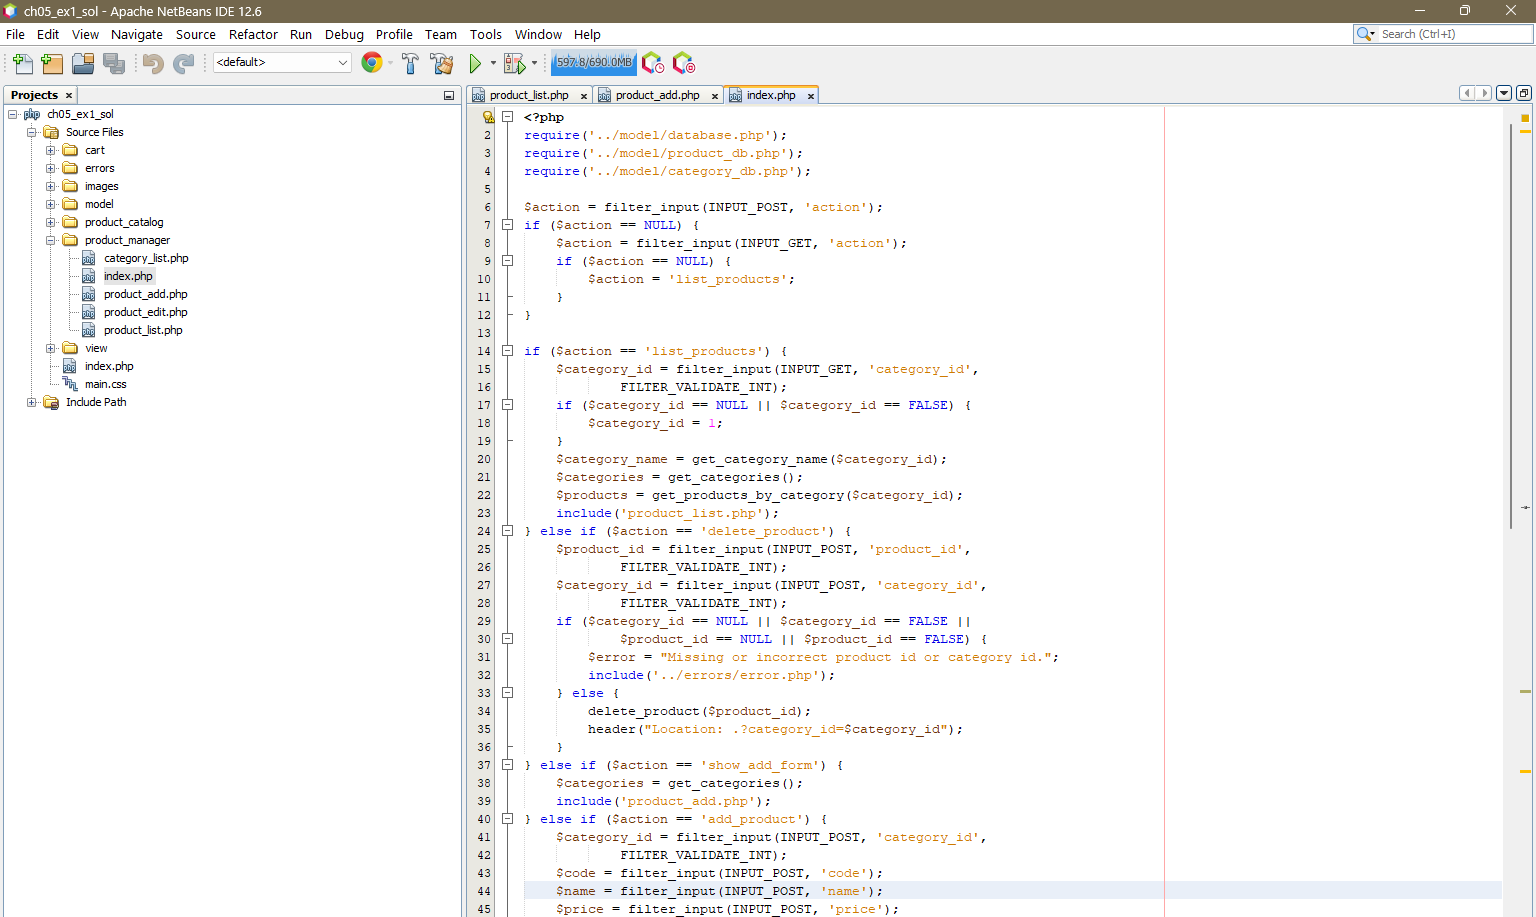Save all open files
Screen dimensions: 1536x917
click(114, 63)
